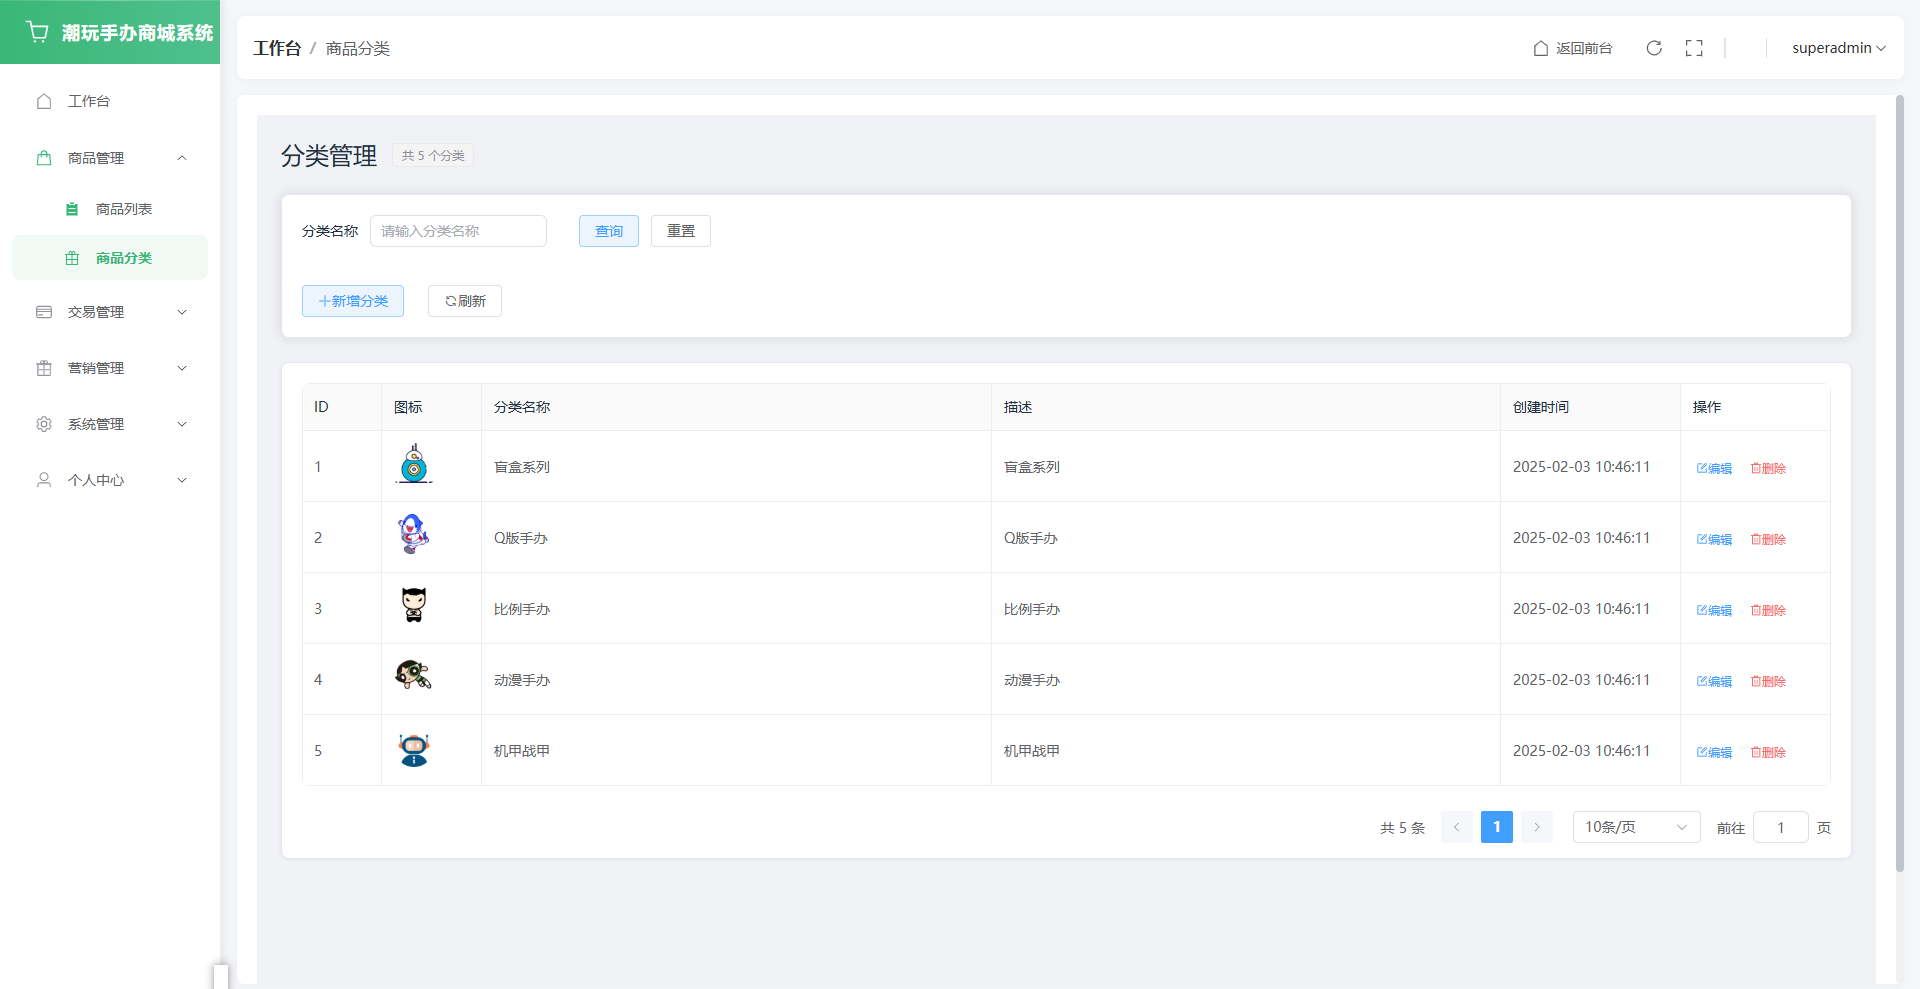
Task: Click delete icon for 比例手办 row
Action: pyautogui.click(x=1768, y=610)
